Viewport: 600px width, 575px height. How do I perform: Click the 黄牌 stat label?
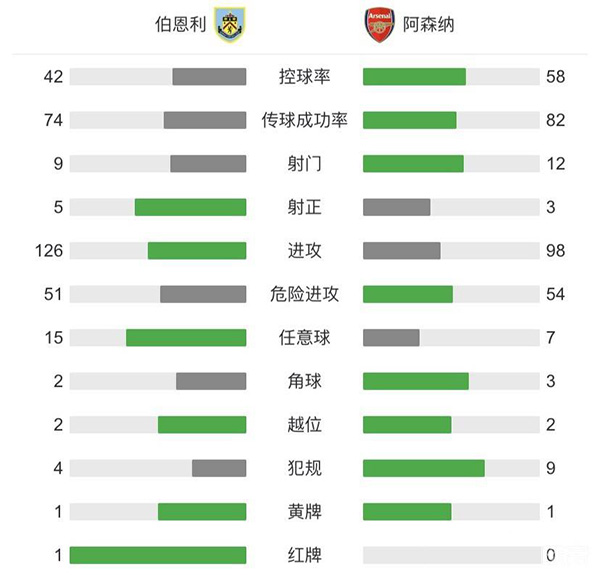[x=305, y=512]
